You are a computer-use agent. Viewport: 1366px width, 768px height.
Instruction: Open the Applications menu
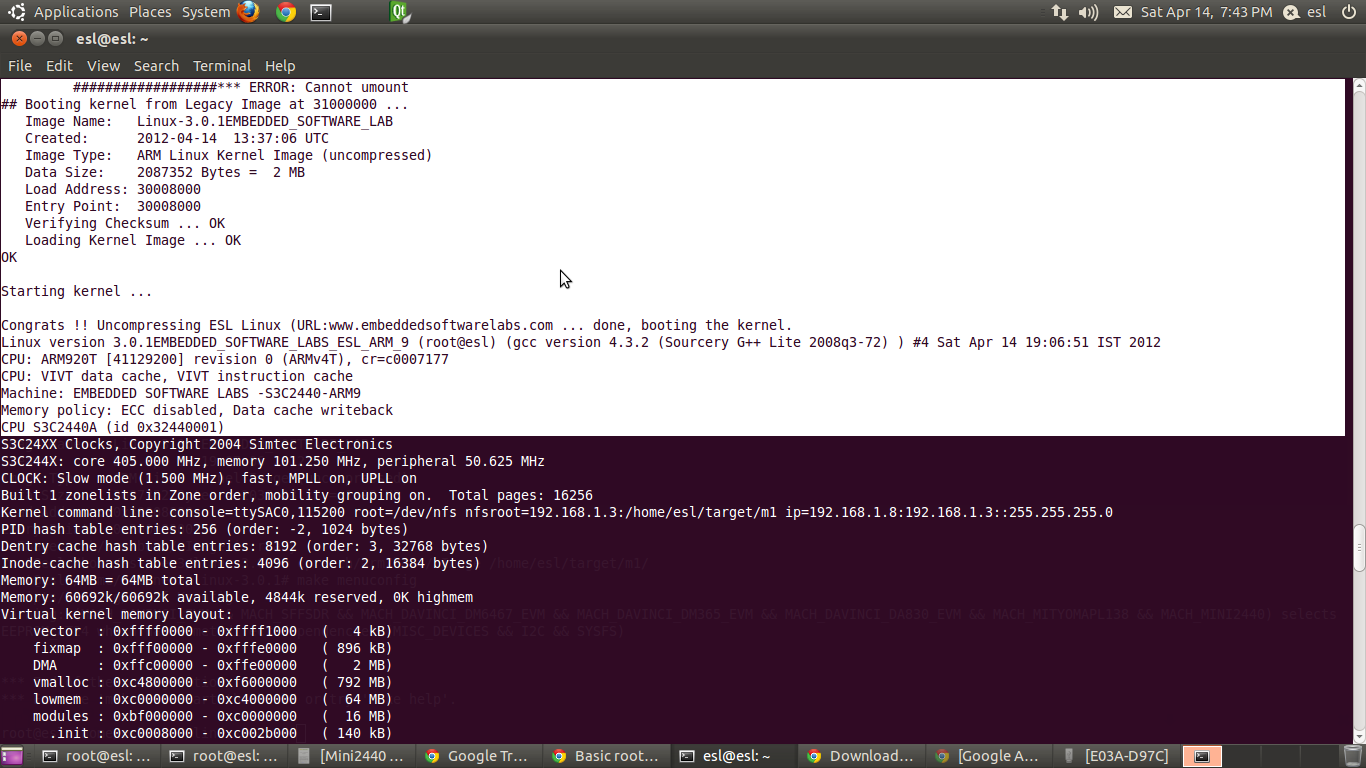point(76,12)
